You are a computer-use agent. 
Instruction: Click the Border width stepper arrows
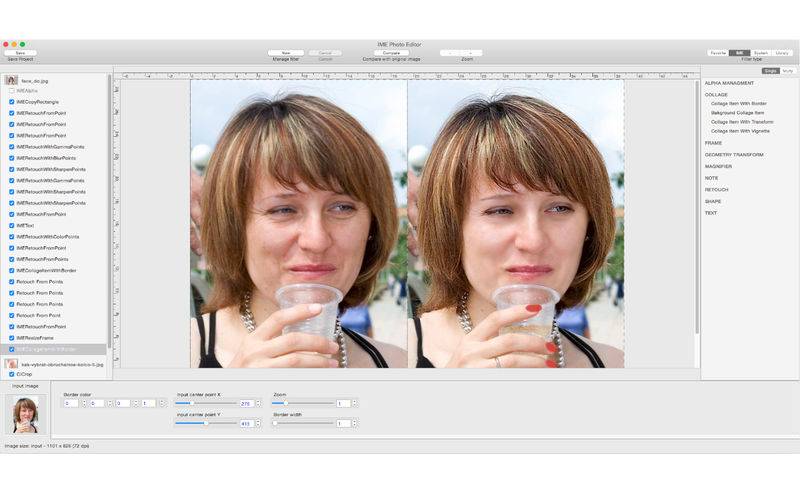[355, 423]
